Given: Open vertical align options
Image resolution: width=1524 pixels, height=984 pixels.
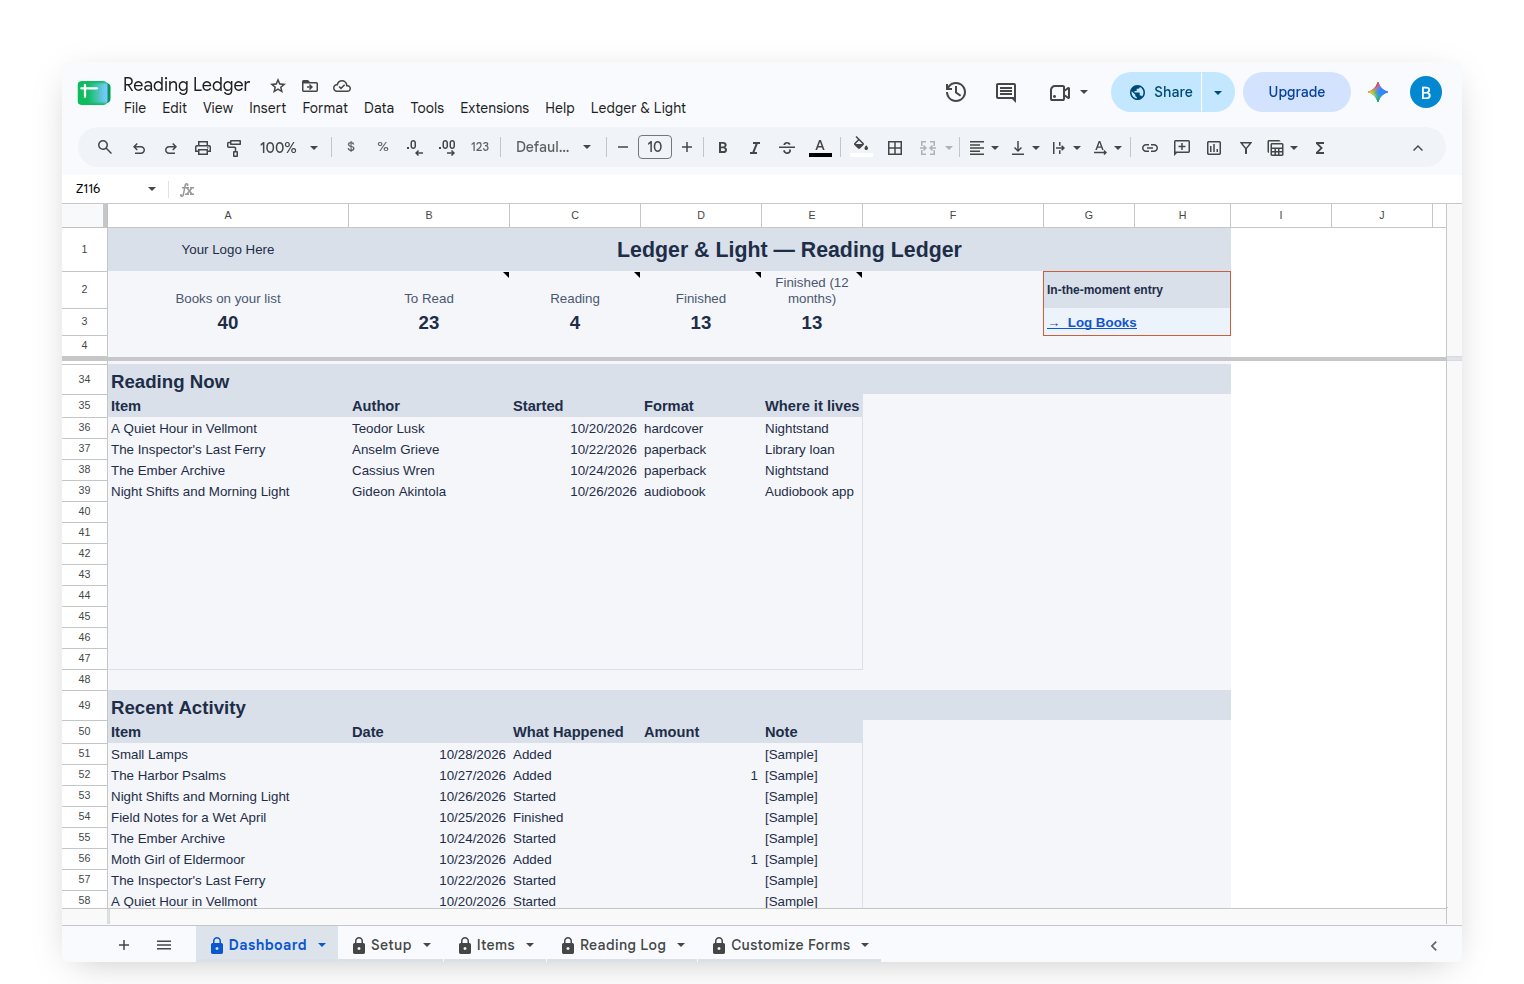Looking at the screenshot, I should pyautogui.click(x=1025, y=148).
